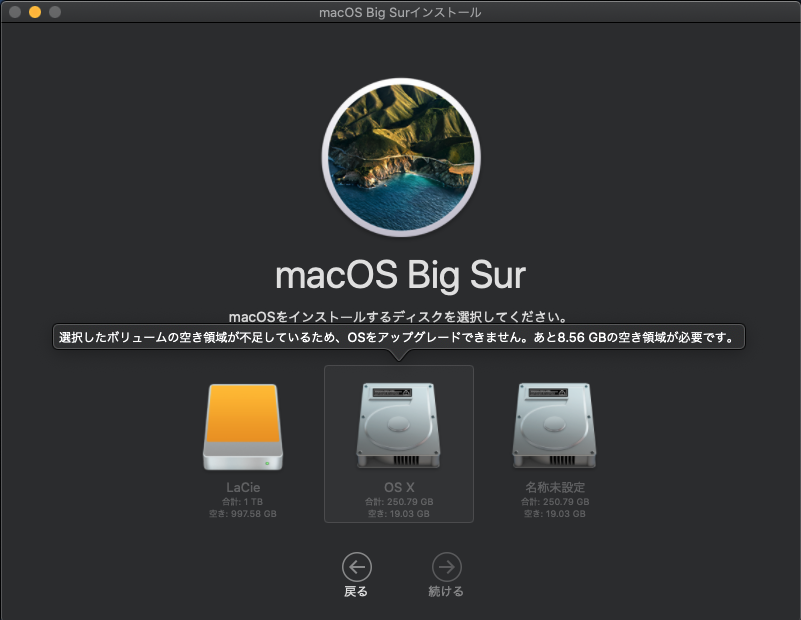Click the 合計: 1 TB text
This screenshot has height=620, width=801.
tap(243, 502)
